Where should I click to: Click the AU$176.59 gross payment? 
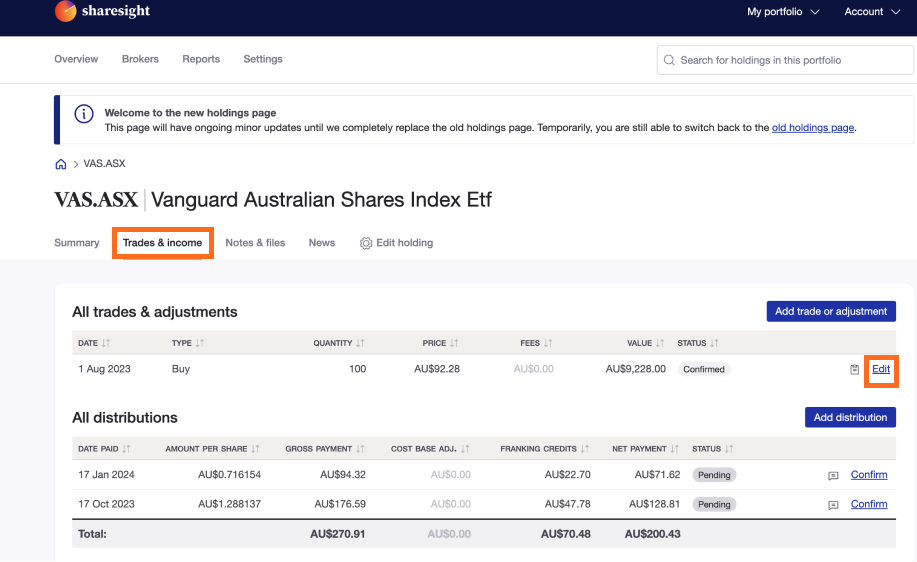tap(340, 504)
